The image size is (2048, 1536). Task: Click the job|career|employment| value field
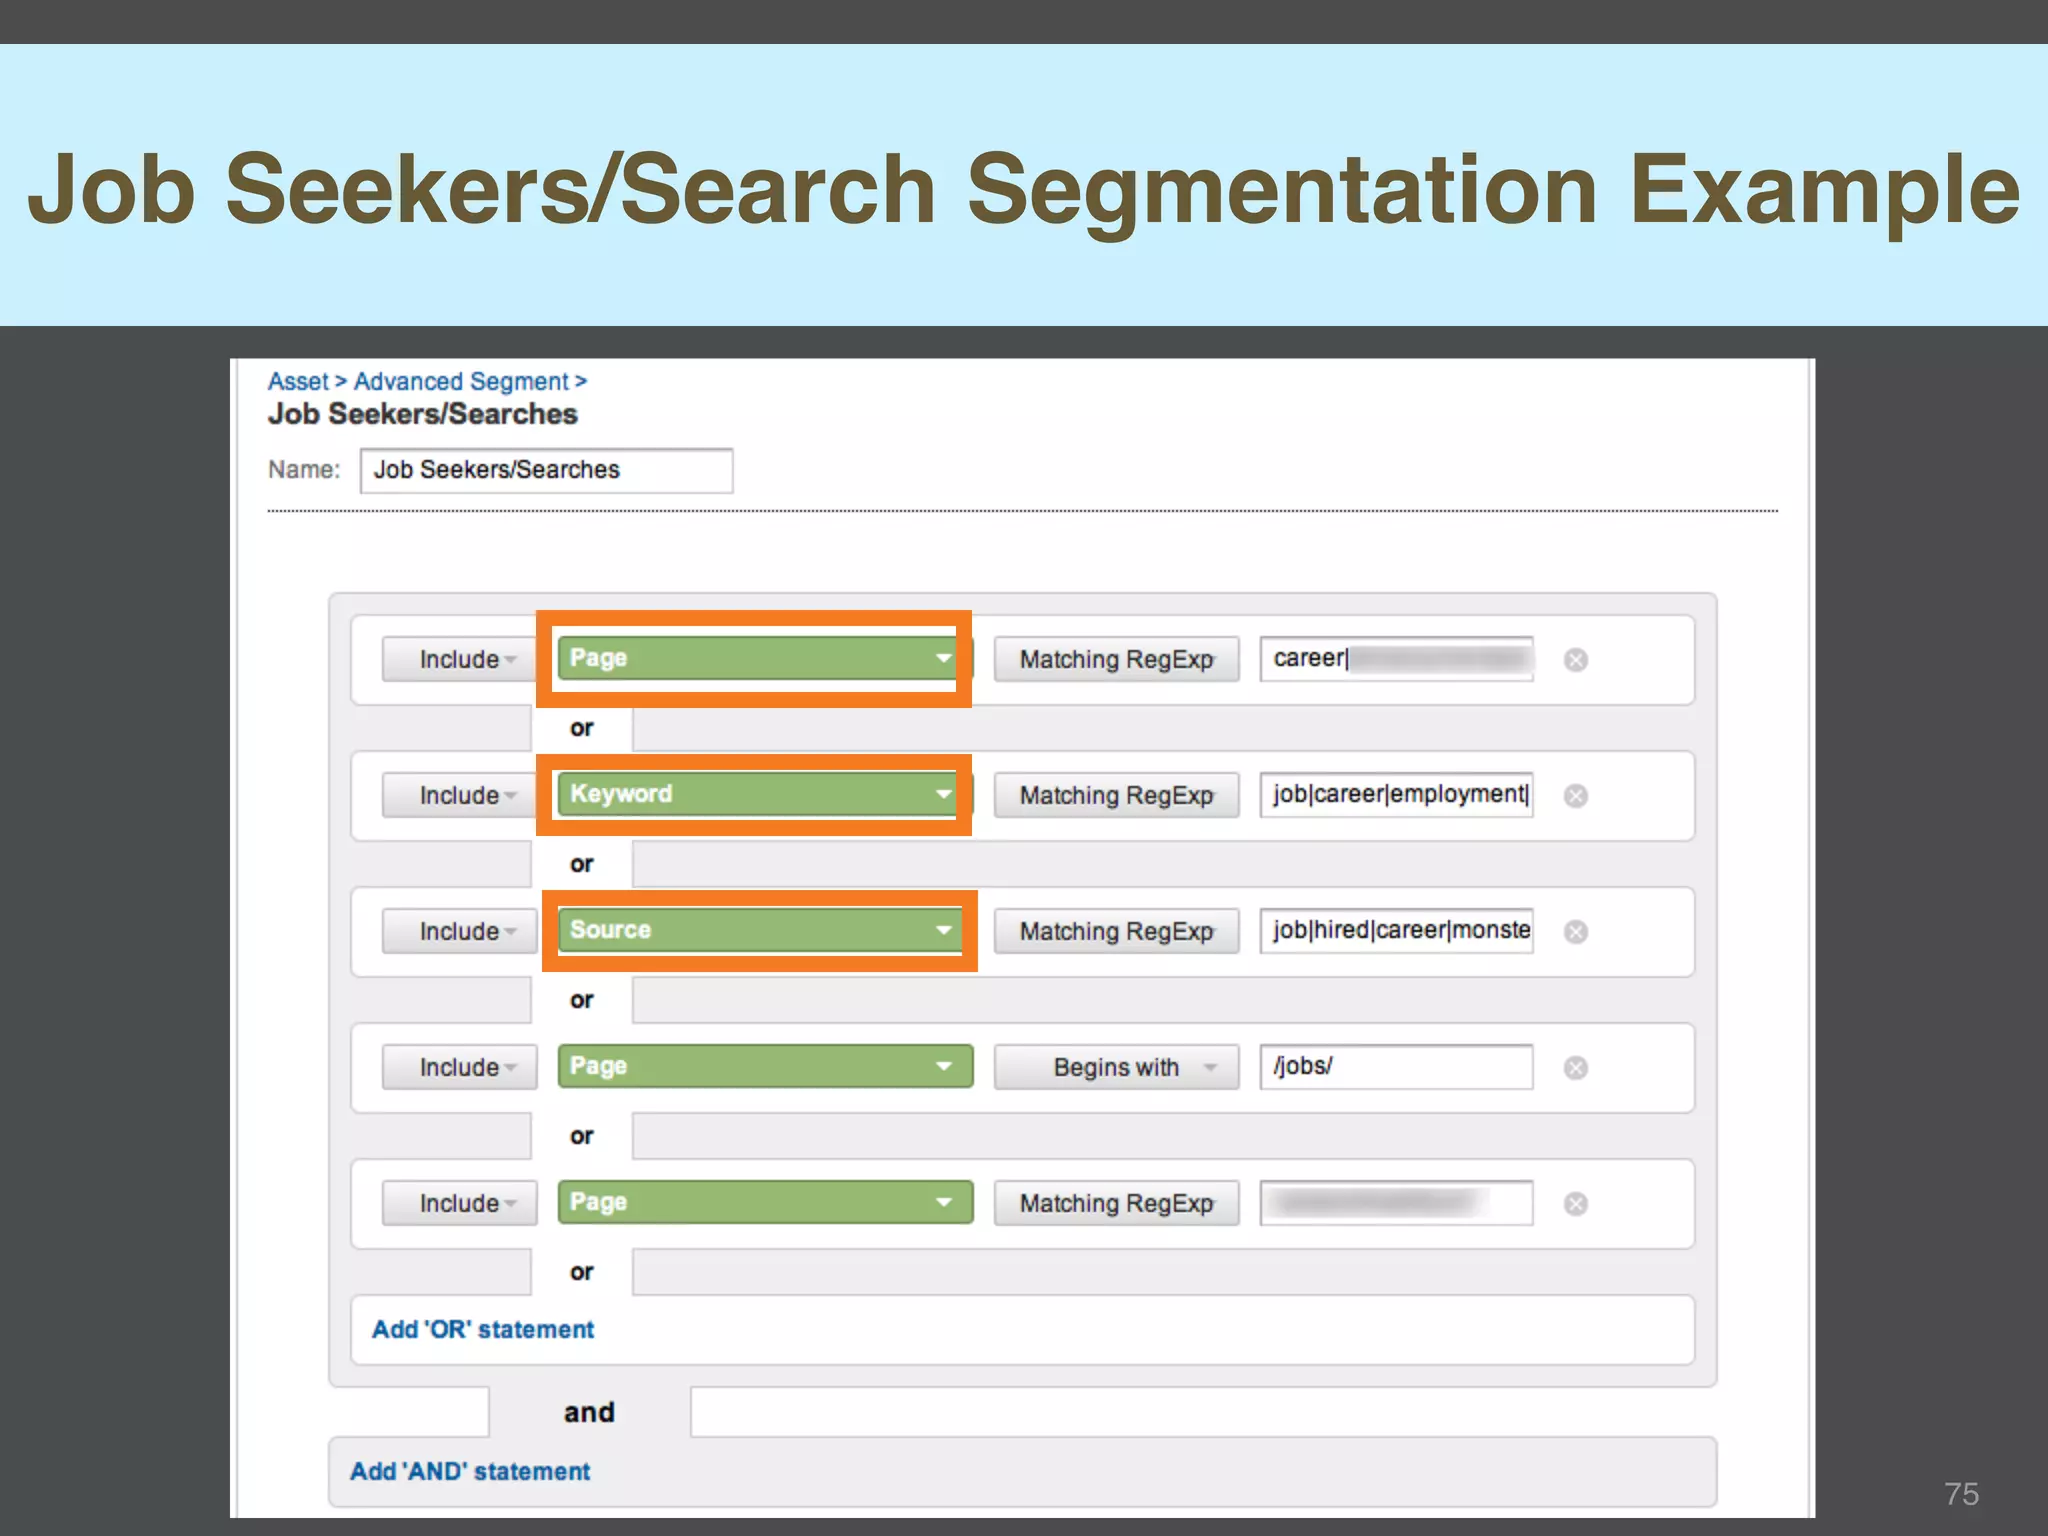(x=1396, y=795)
